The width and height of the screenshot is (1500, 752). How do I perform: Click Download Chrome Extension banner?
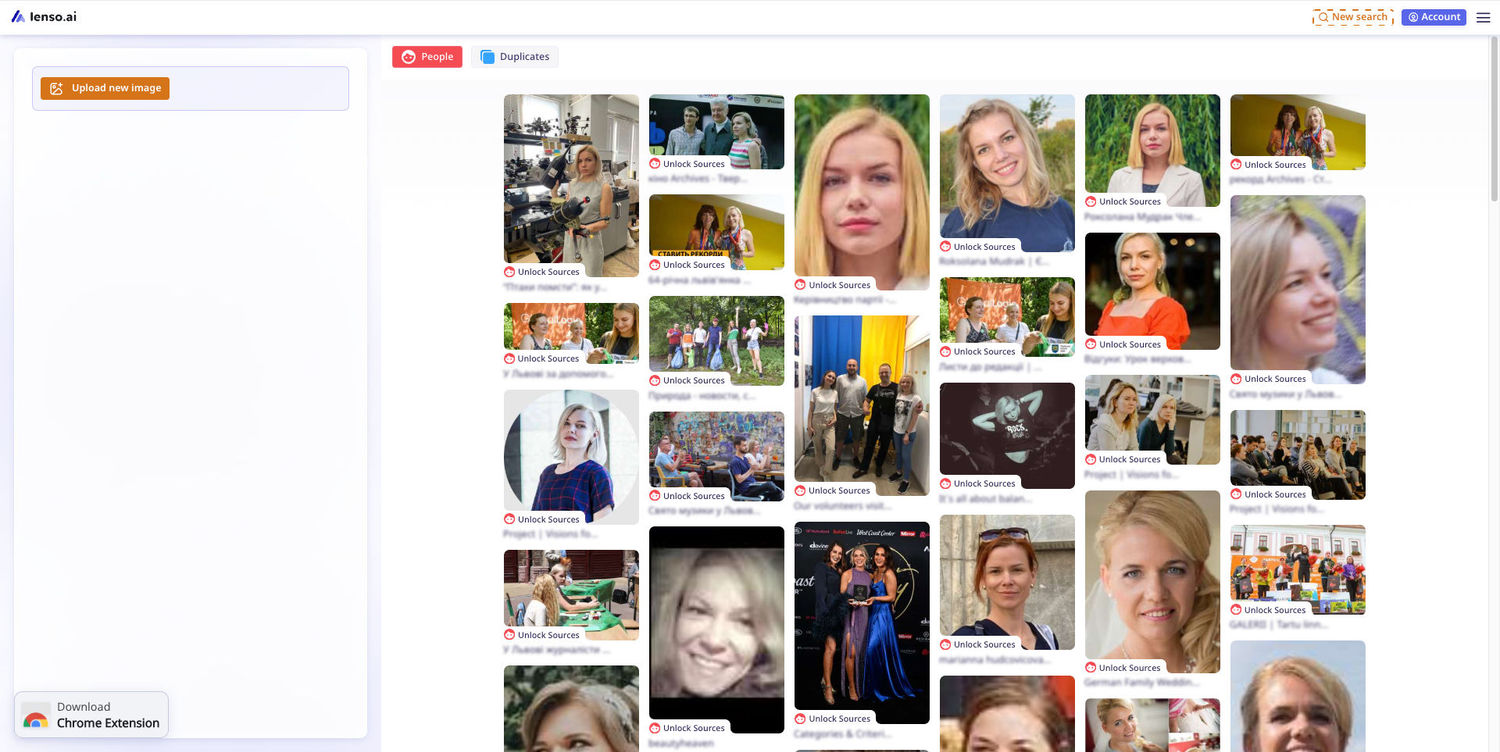coord(92,714)
